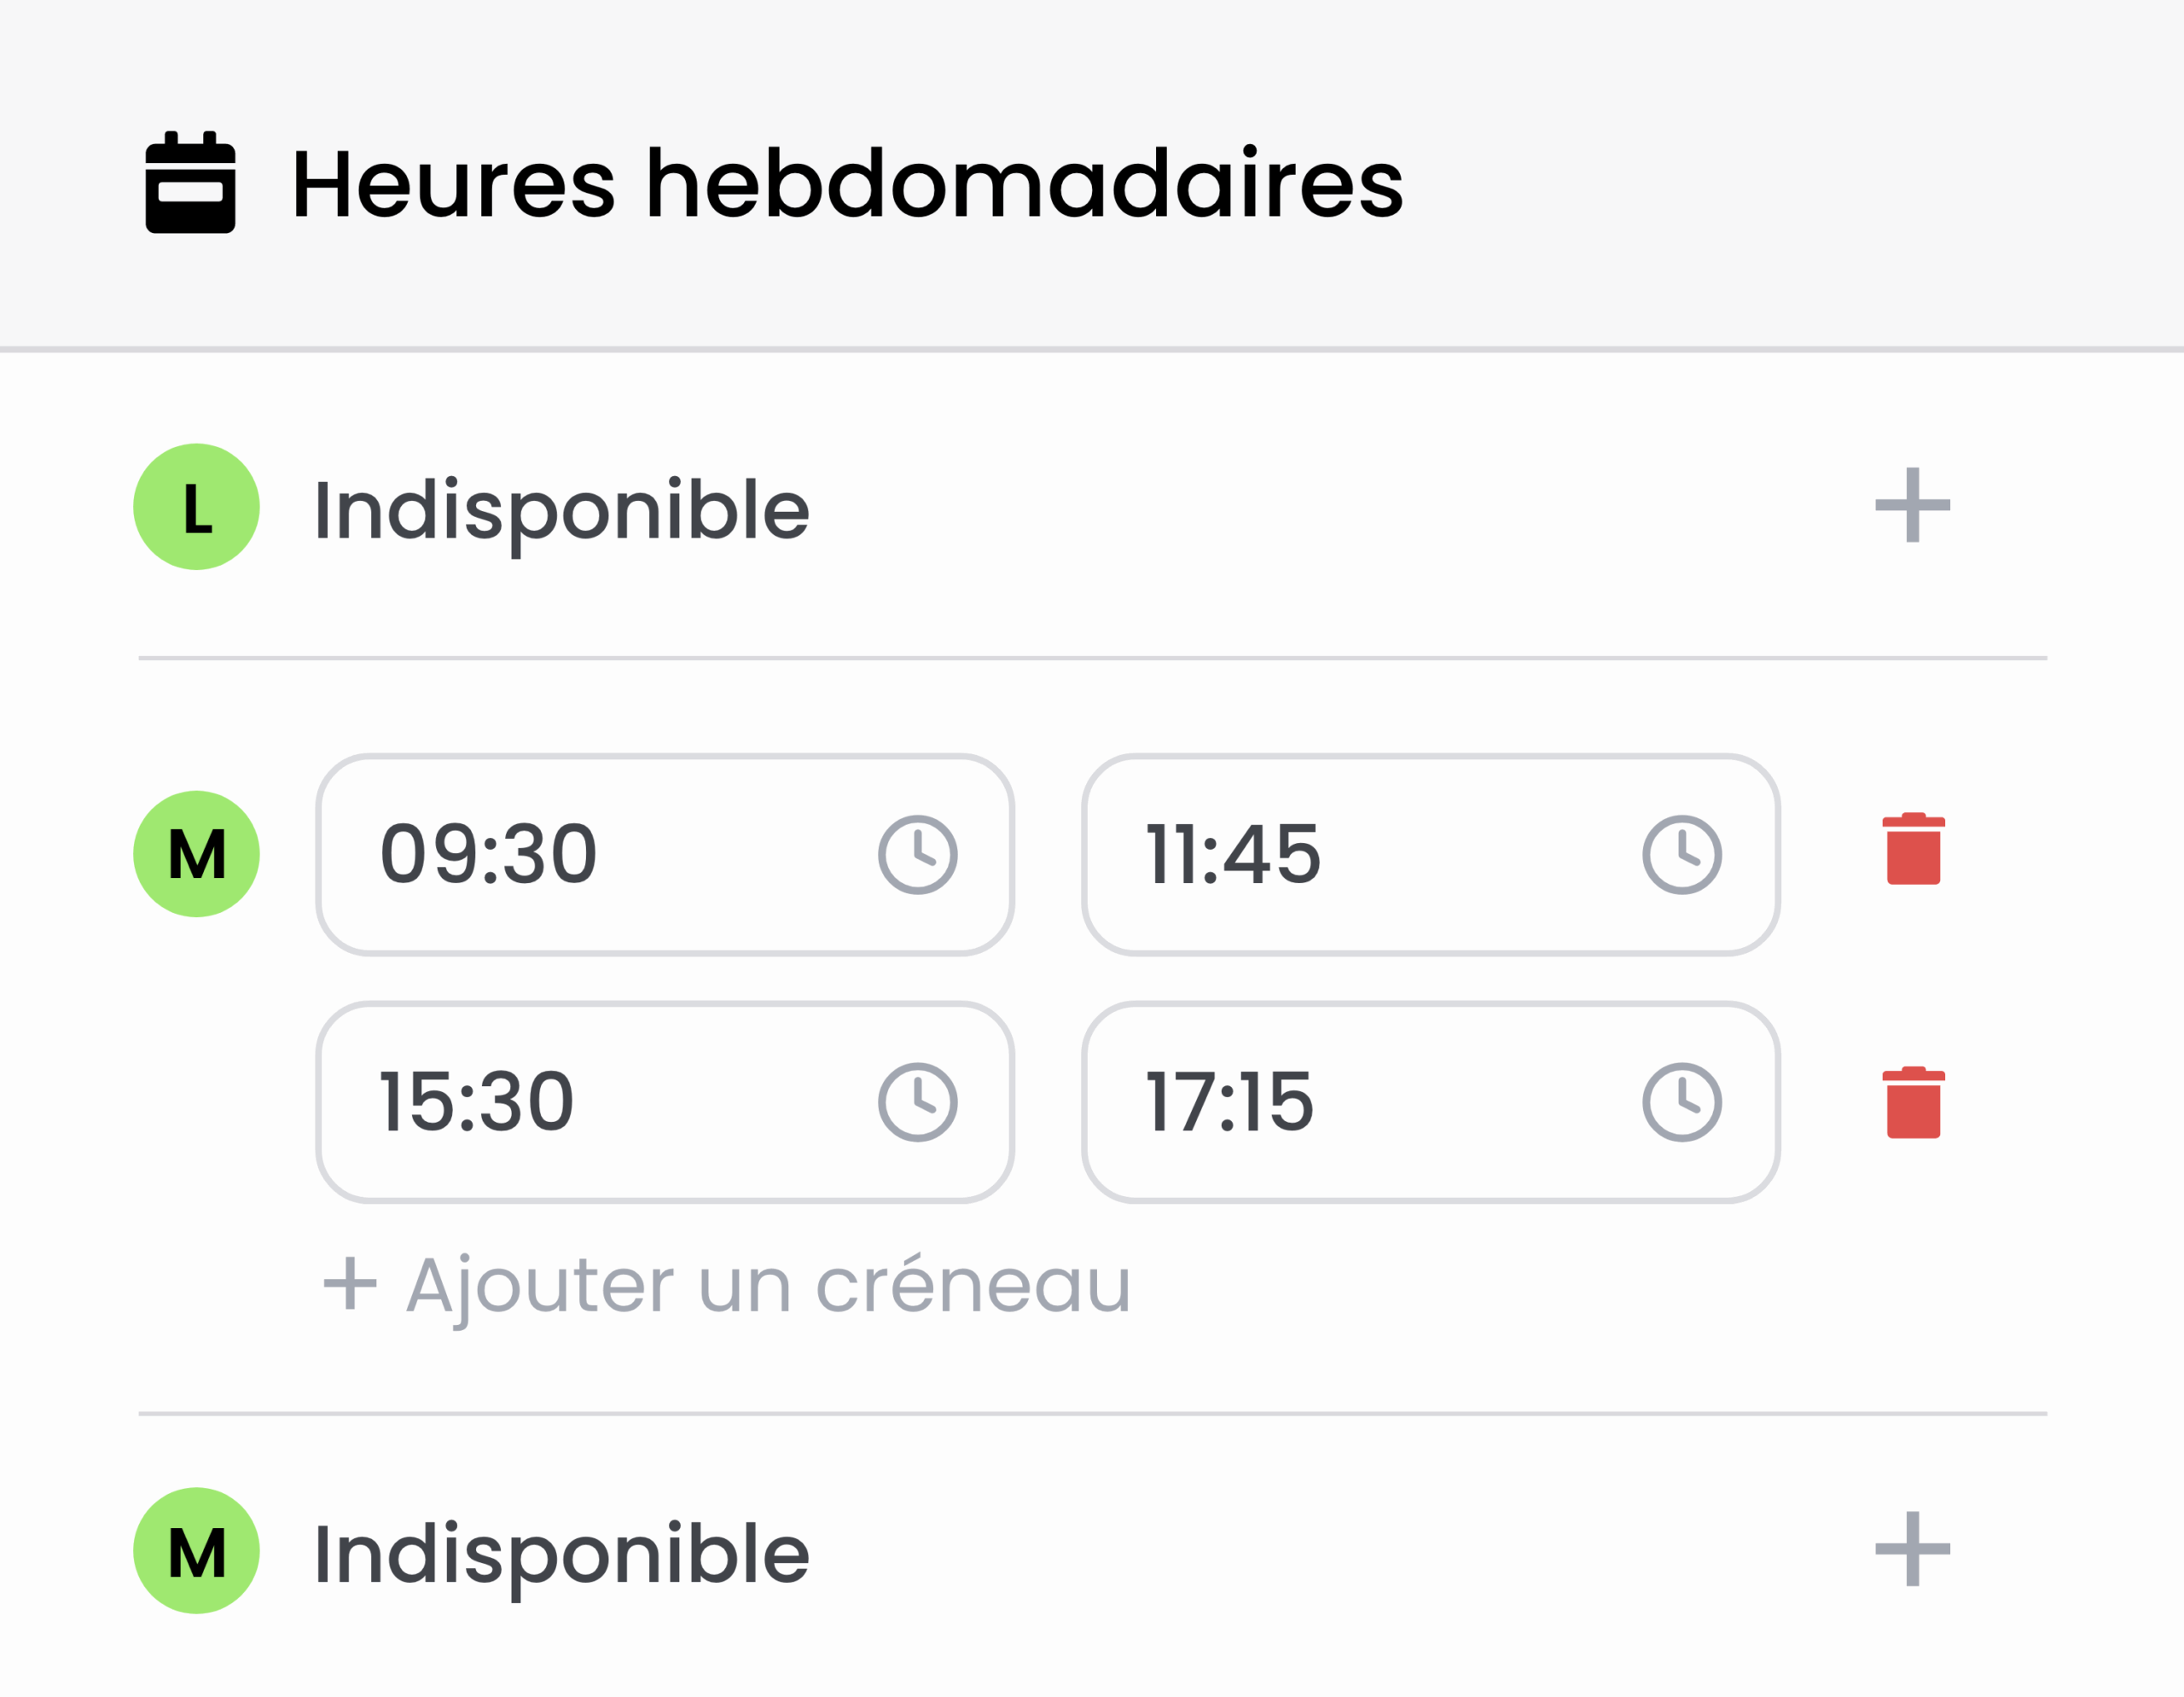Open time picker clock in 15:30 field

coord(917,1102)
